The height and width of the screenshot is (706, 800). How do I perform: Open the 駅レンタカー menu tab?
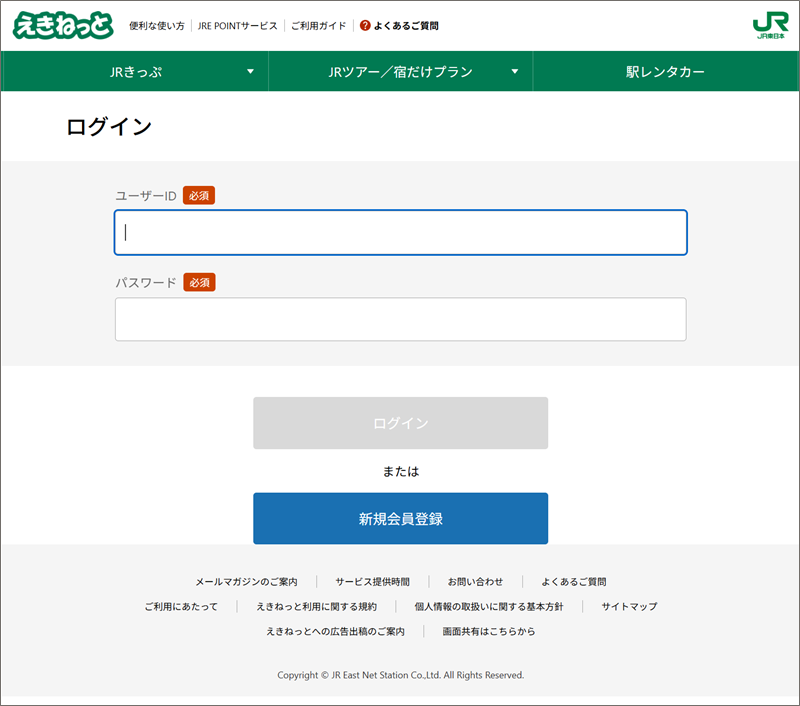665,72
